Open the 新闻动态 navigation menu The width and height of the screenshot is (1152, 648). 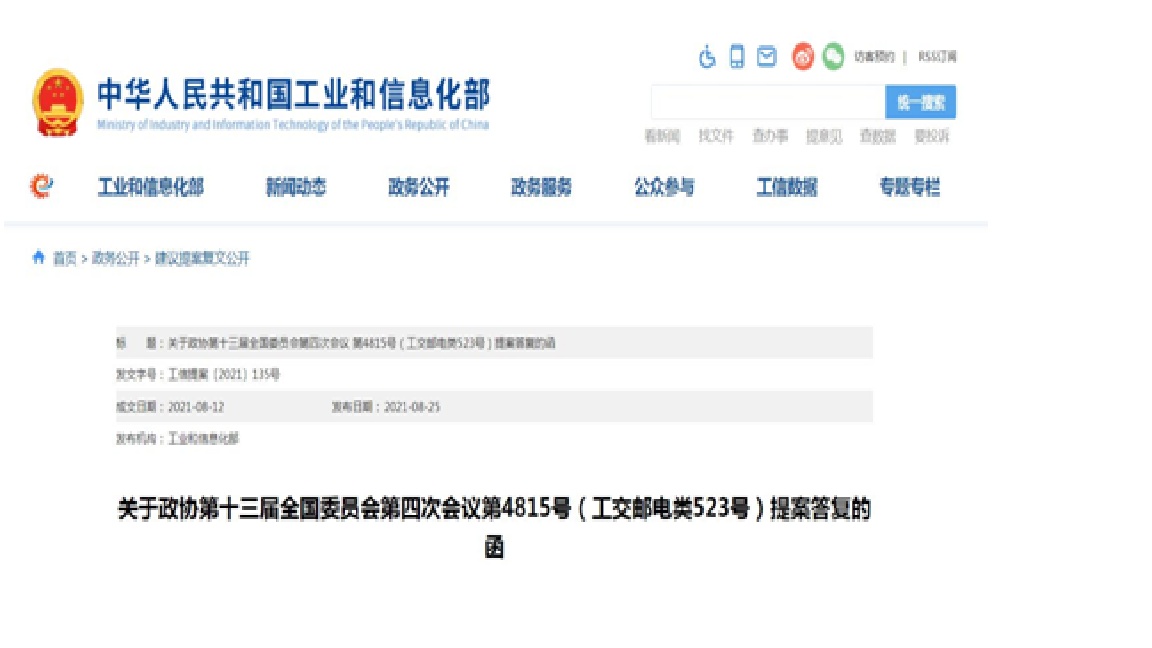point(296,187)
